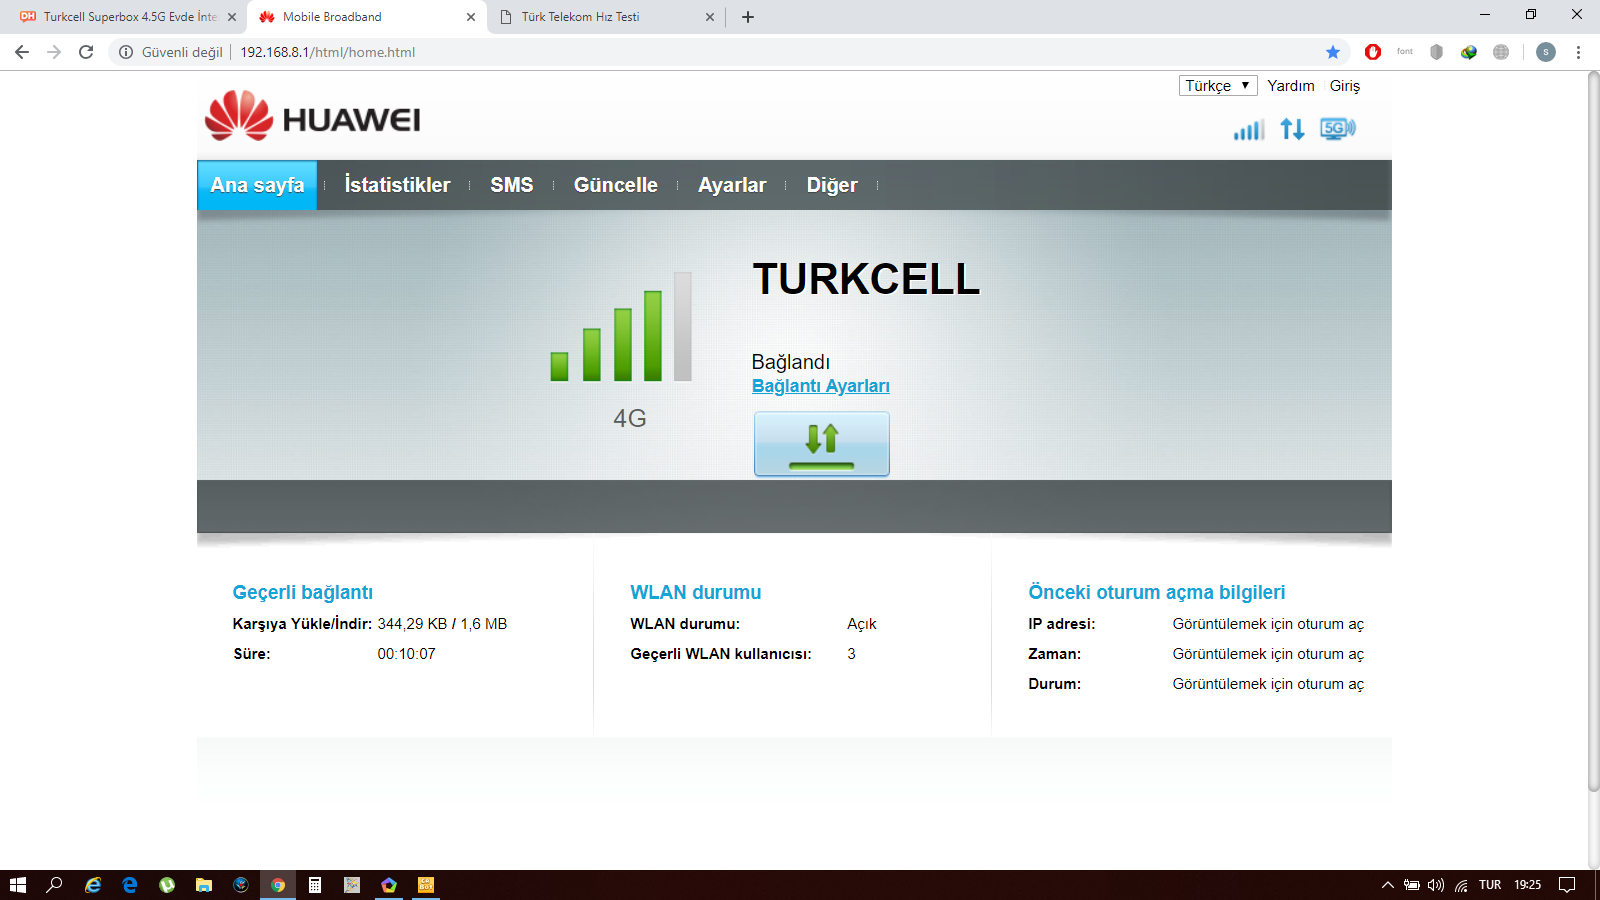Open the Chrome profile avatar
This screenshot has width=1600, height=900.
(1546, 52)
